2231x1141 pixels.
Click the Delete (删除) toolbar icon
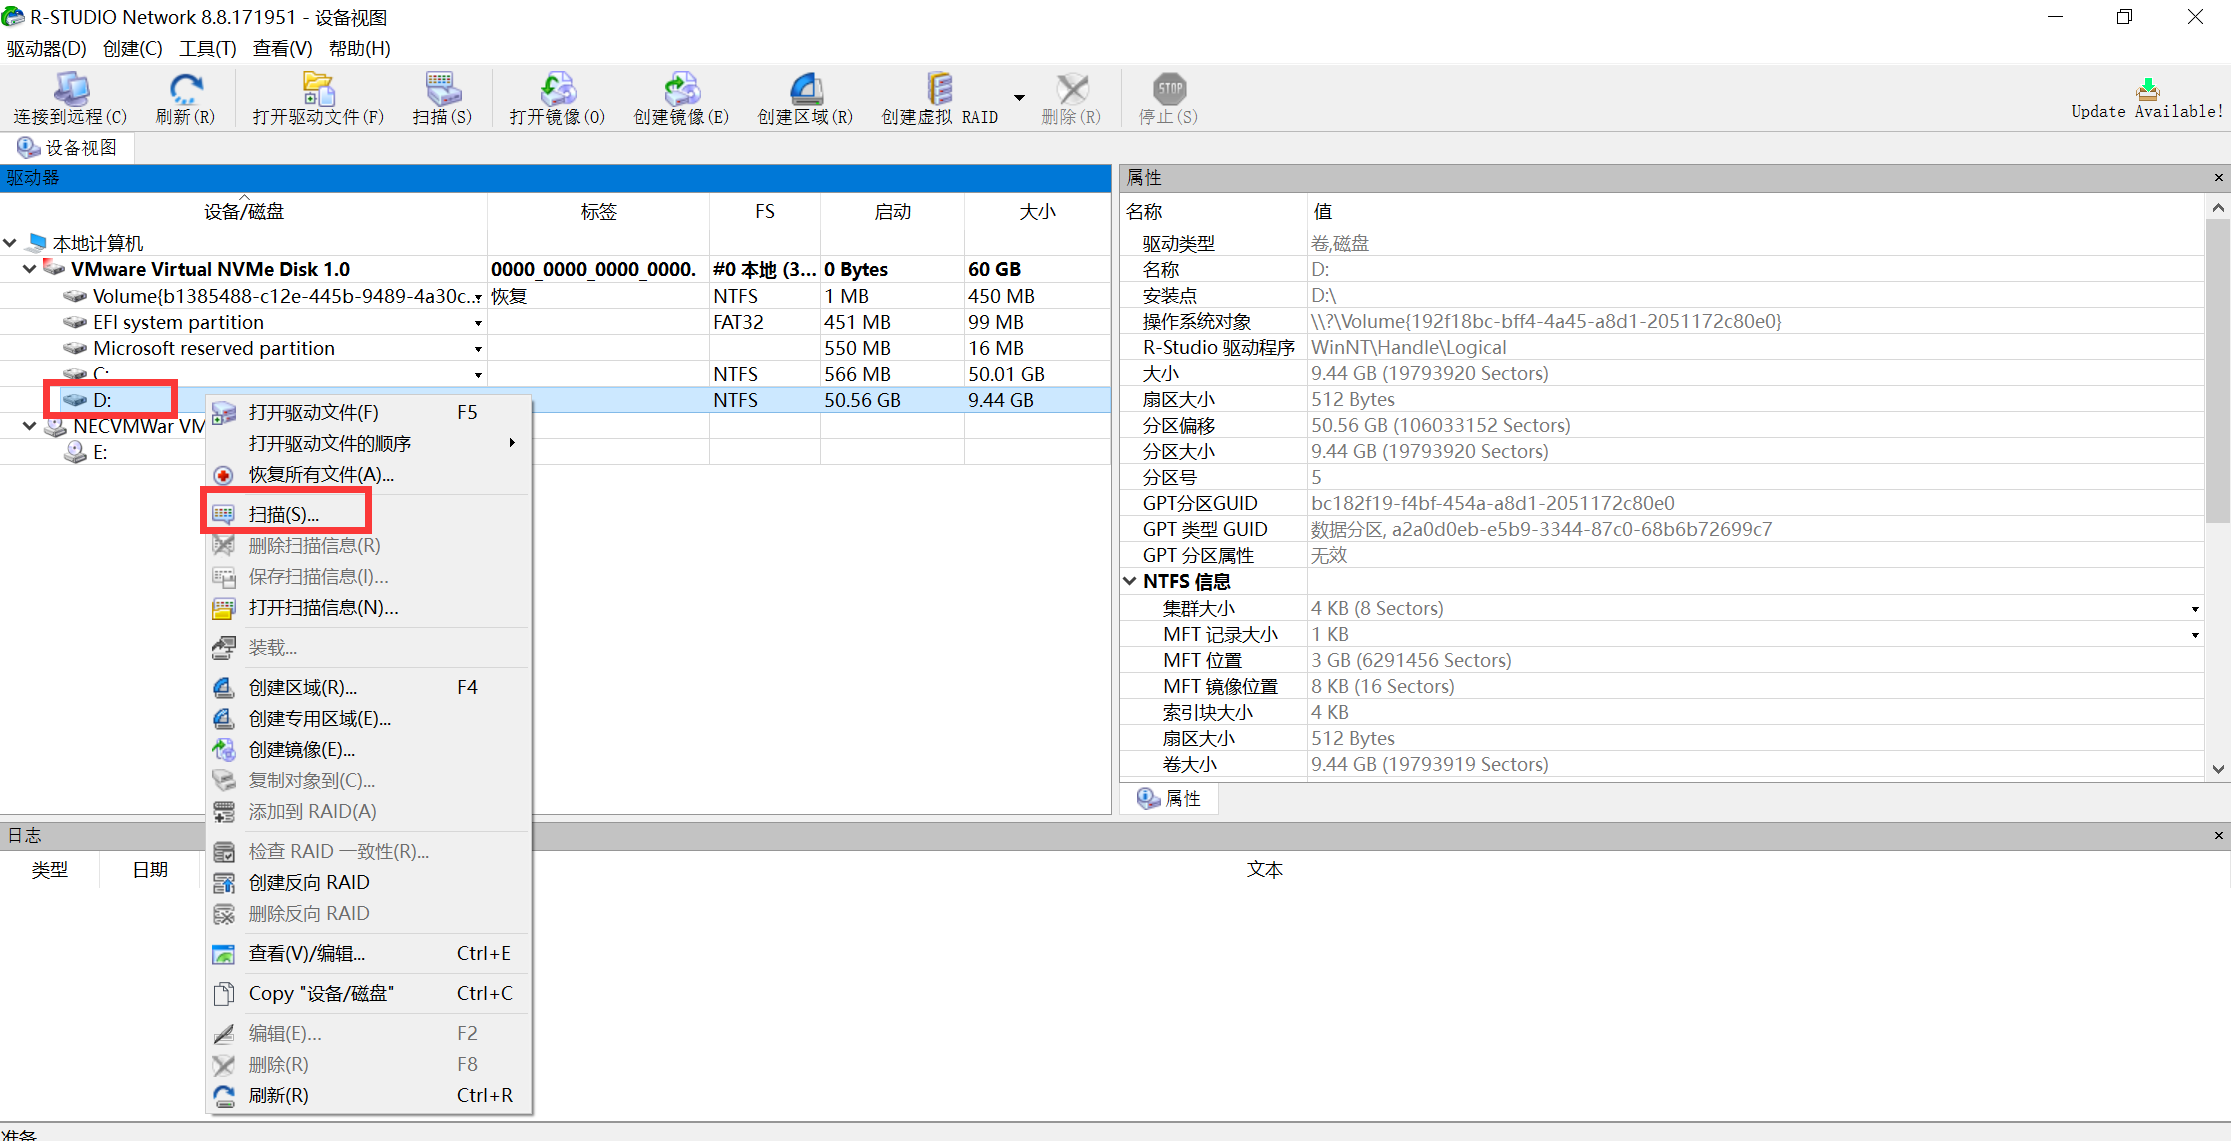(1071, 98)
